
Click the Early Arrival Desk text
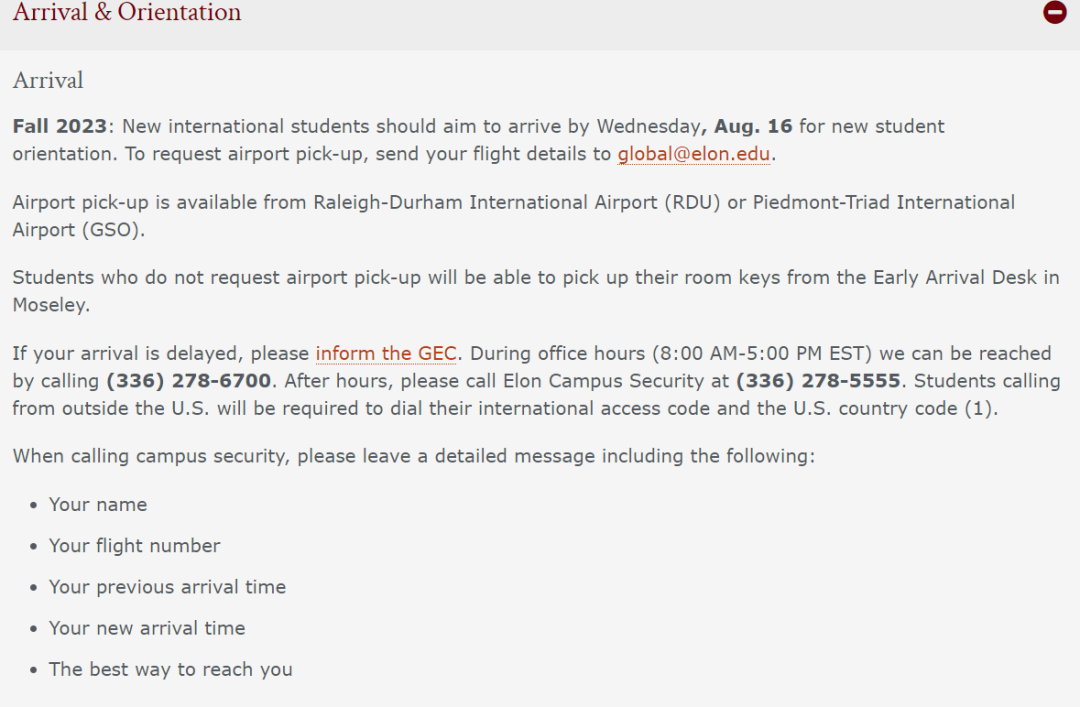point(955,278)
